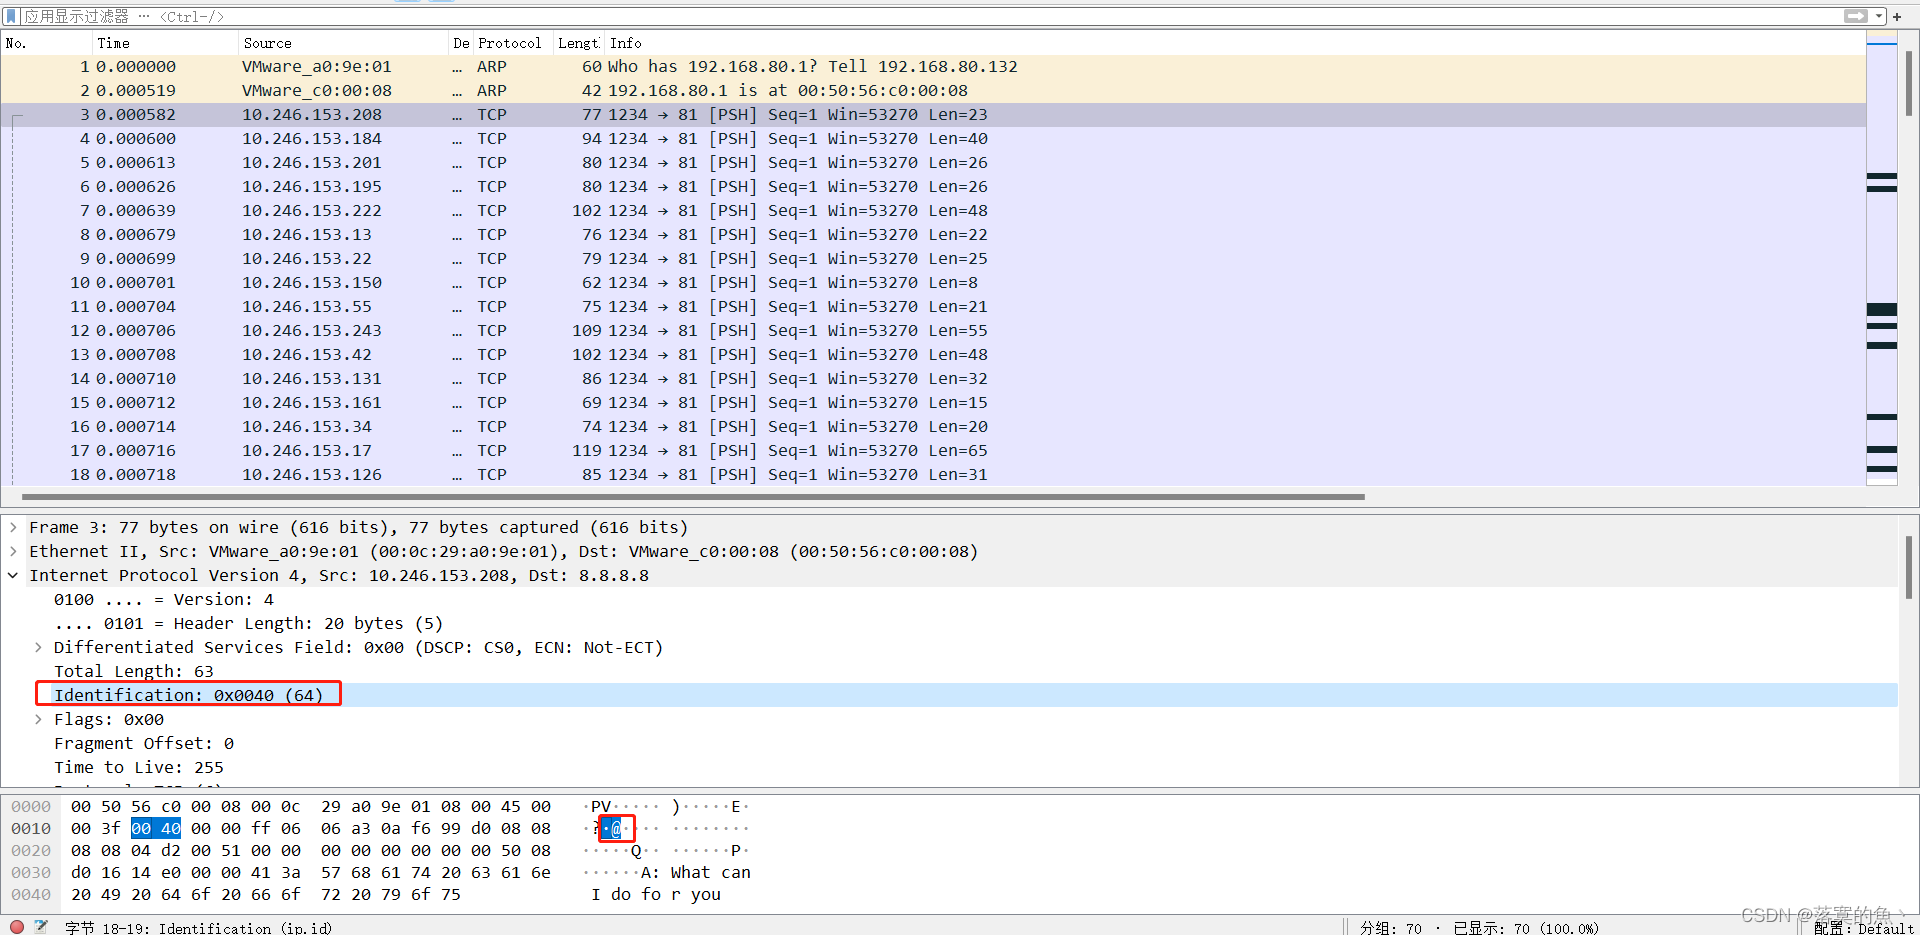Screen dimensions: 1920x935
Task: Select the Header Length: 20 bytes field
Action: [x=248, y=623]
